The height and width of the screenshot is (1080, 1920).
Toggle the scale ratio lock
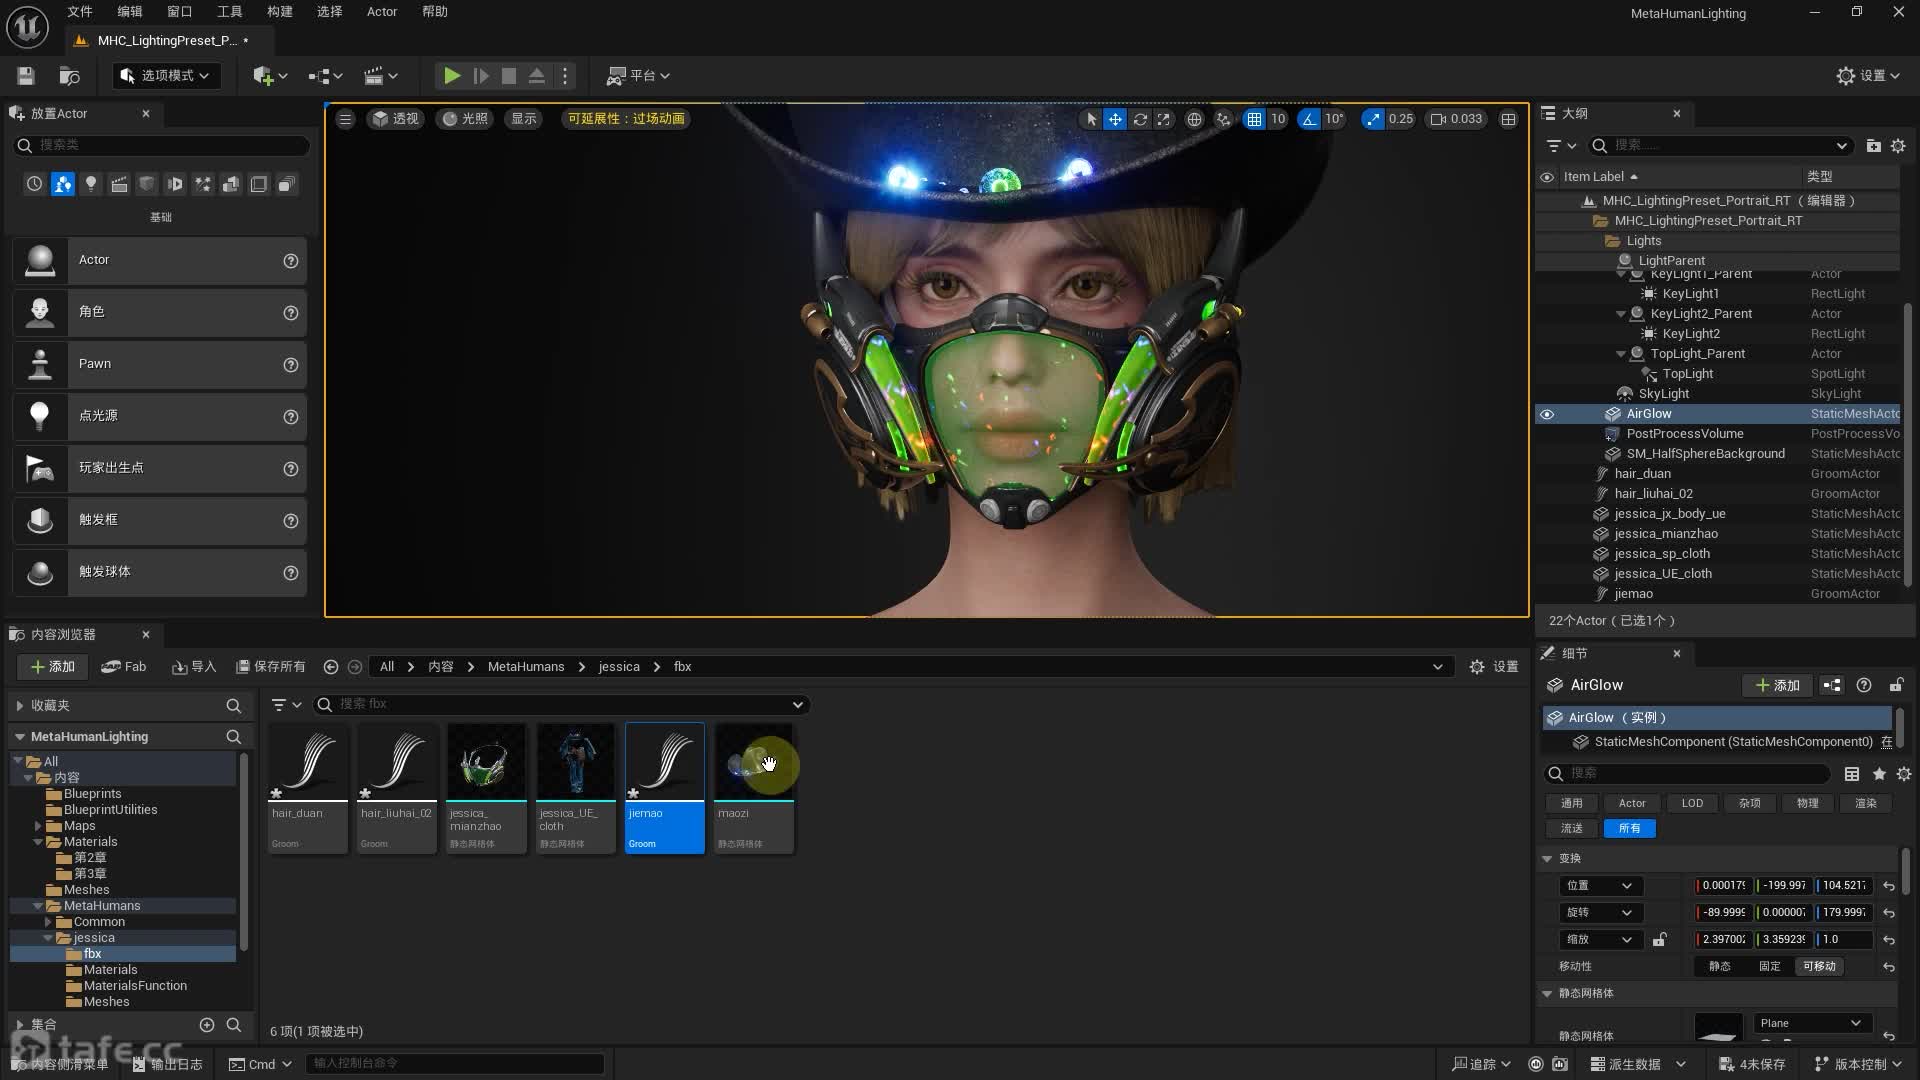1660,940
